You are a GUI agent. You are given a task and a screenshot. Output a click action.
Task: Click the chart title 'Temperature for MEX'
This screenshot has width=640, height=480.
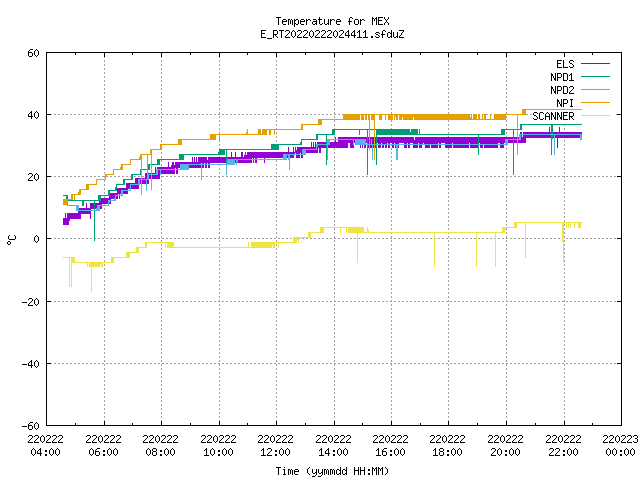(x=332, y=21)
